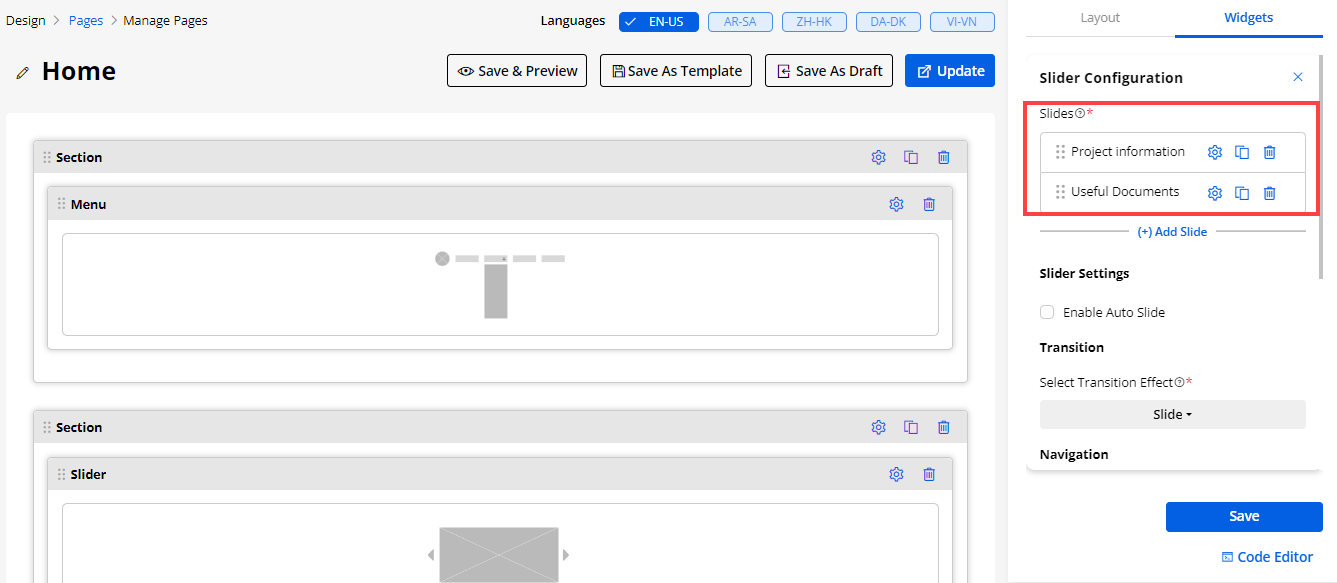1337x583 pixels.
Task: Open settings for Project information slide
Action: point(1215,152)
